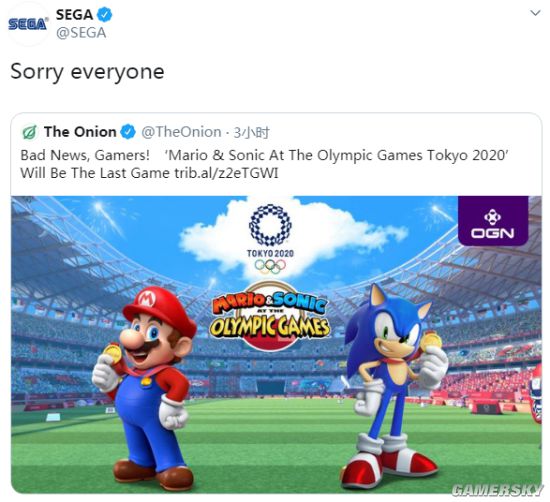Click the Sonic character in the image
The height and width of the screenshot is (502, 550).
click(x=395, y=386)
